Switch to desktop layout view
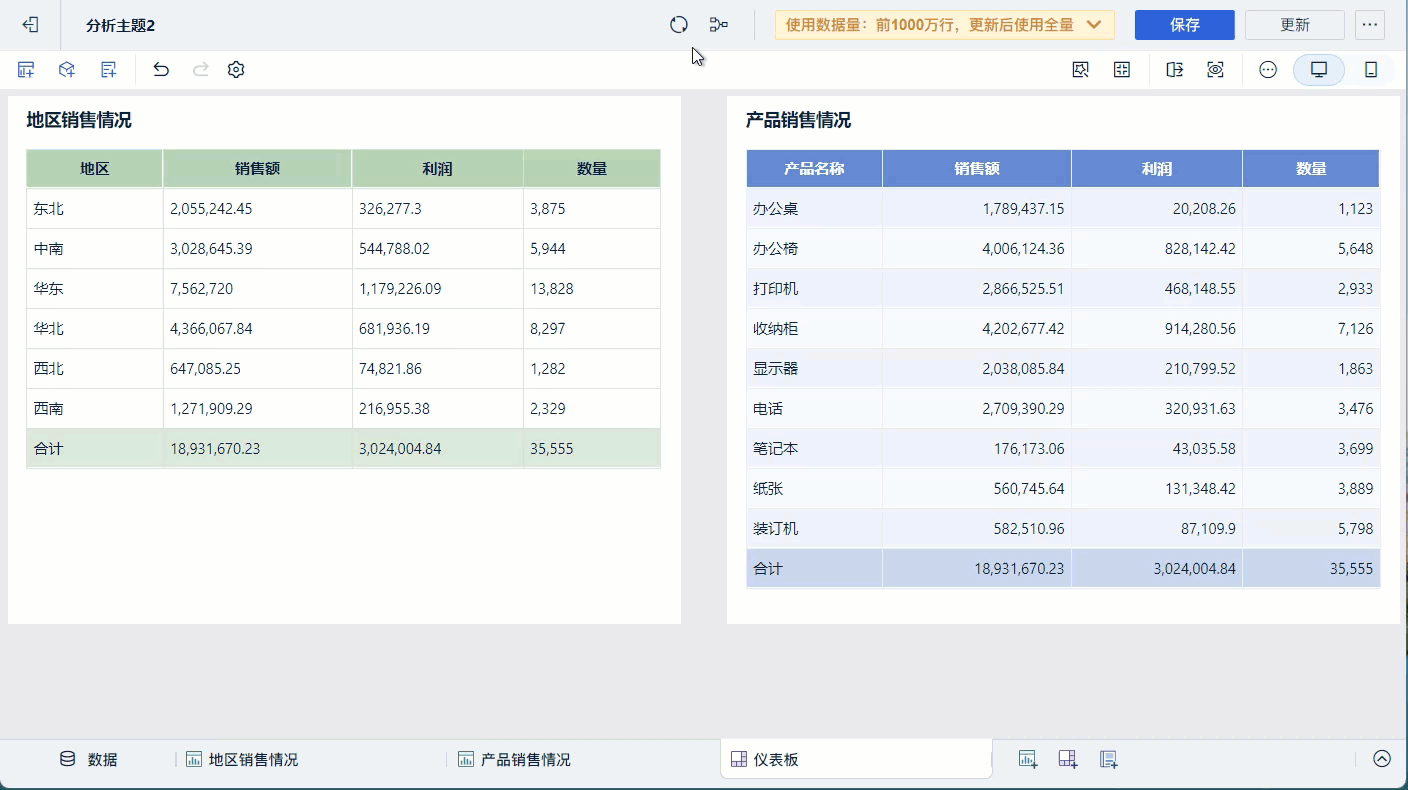 1319,69
